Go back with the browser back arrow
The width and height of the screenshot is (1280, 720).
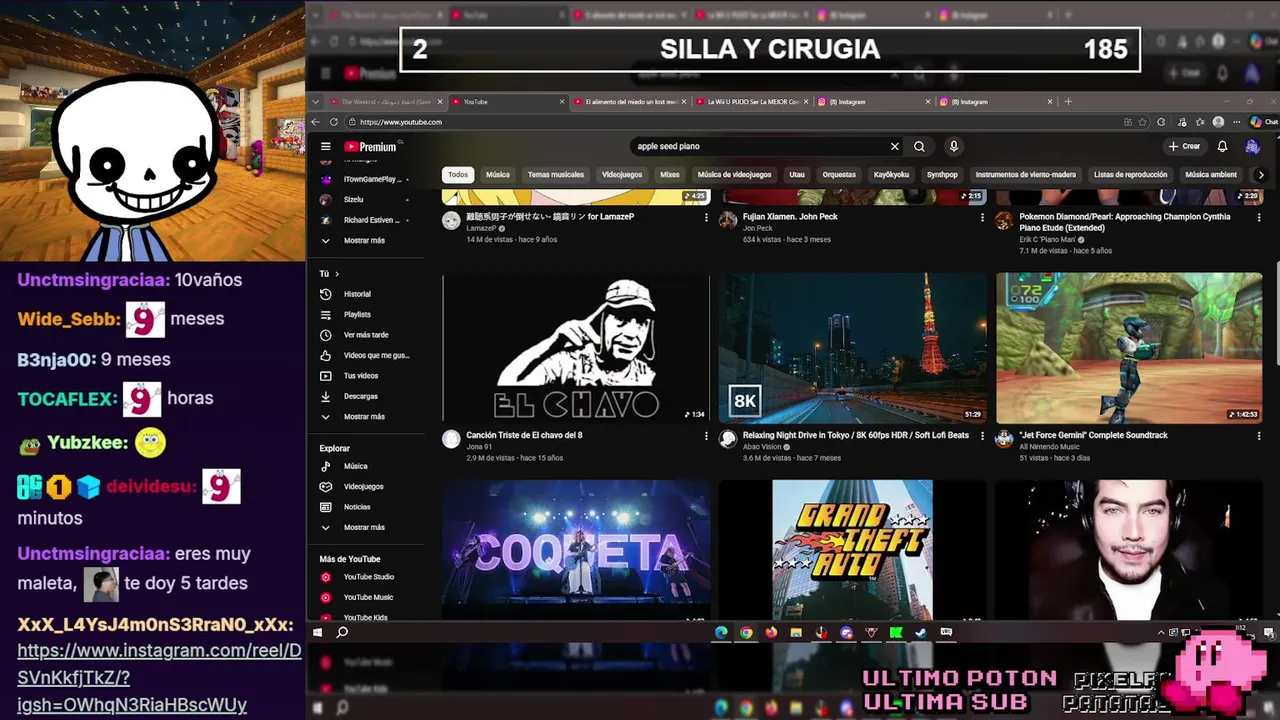click(316, 122)
